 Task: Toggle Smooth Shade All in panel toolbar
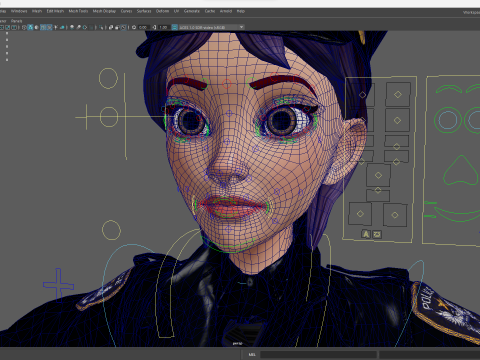click(30, 27)
